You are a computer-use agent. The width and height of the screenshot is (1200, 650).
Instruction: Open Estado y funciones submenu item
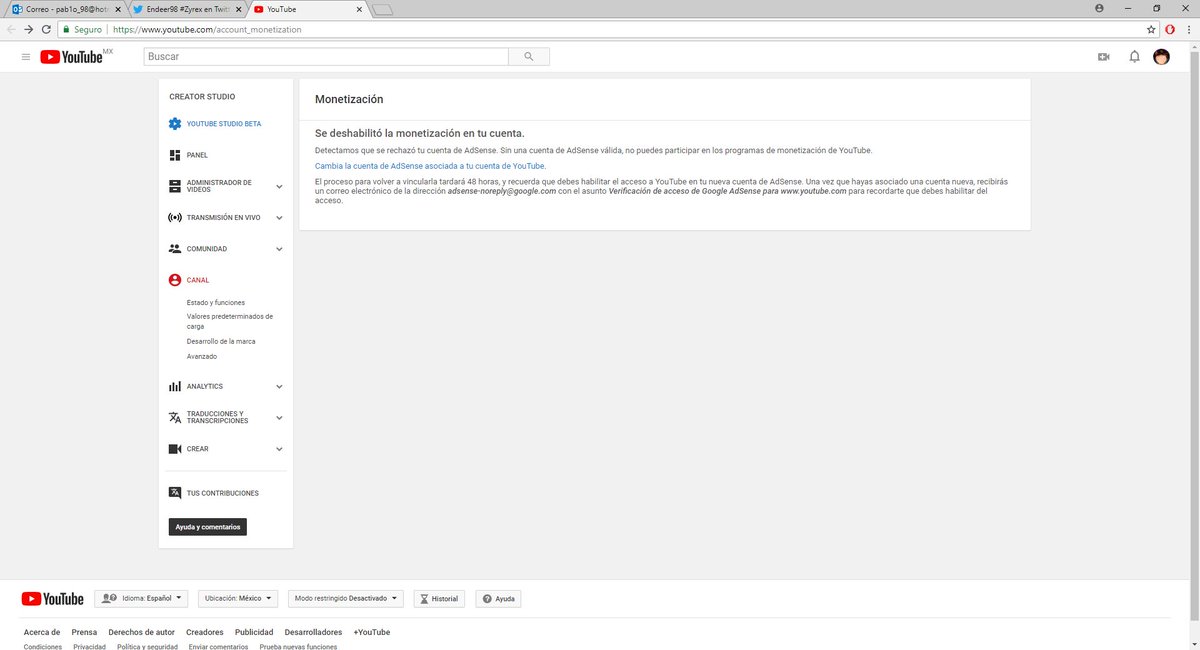pos(216,302)
